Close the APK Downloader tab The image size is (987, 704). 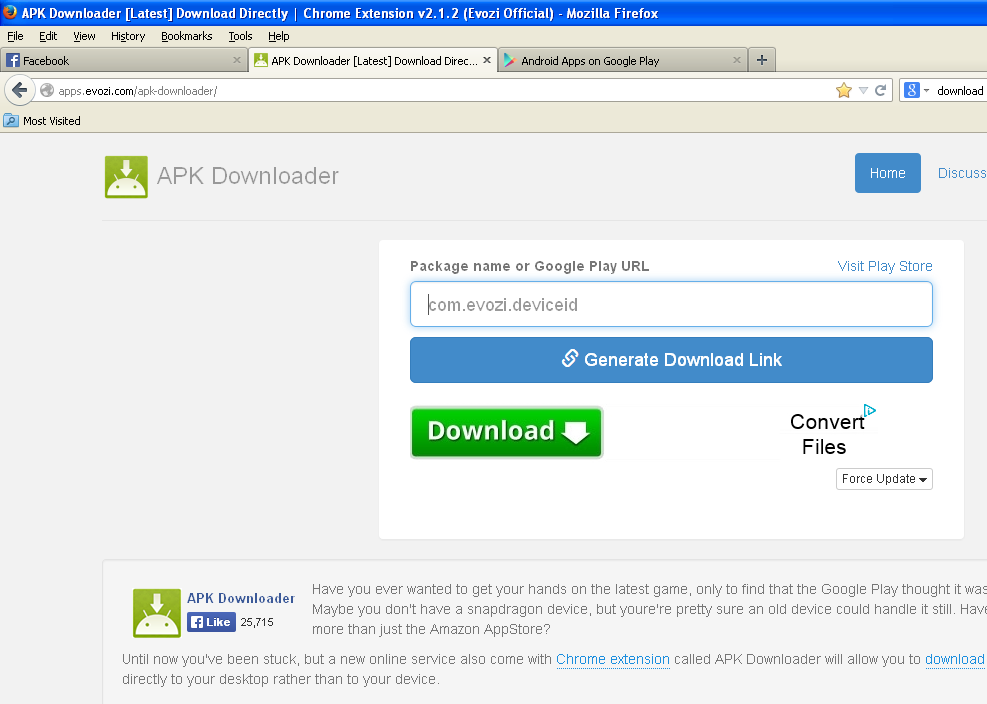pos(487,60)
